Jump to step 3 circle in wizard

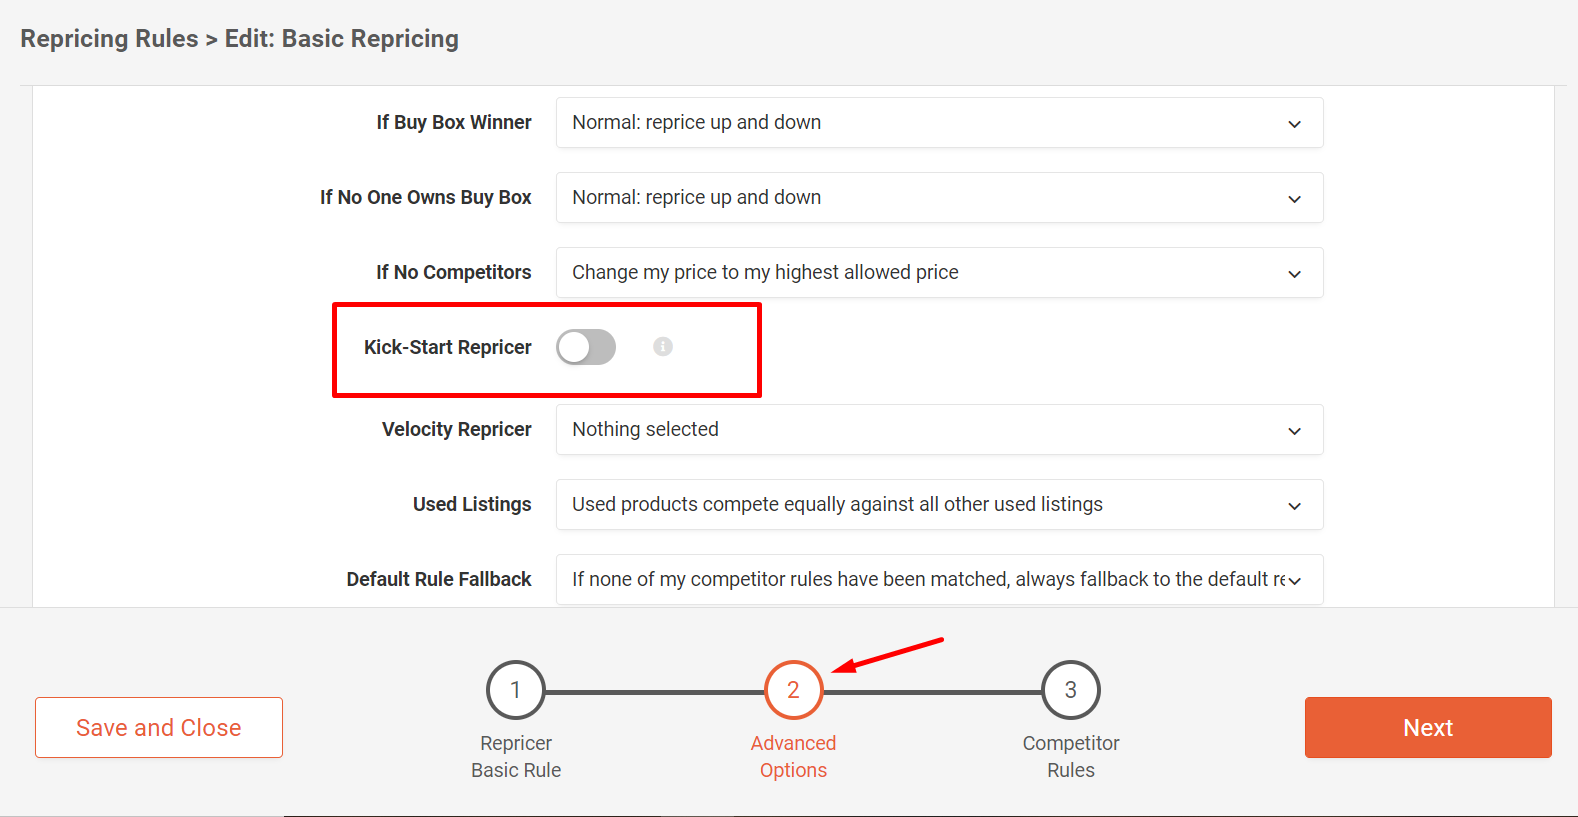pos(1071,690)
